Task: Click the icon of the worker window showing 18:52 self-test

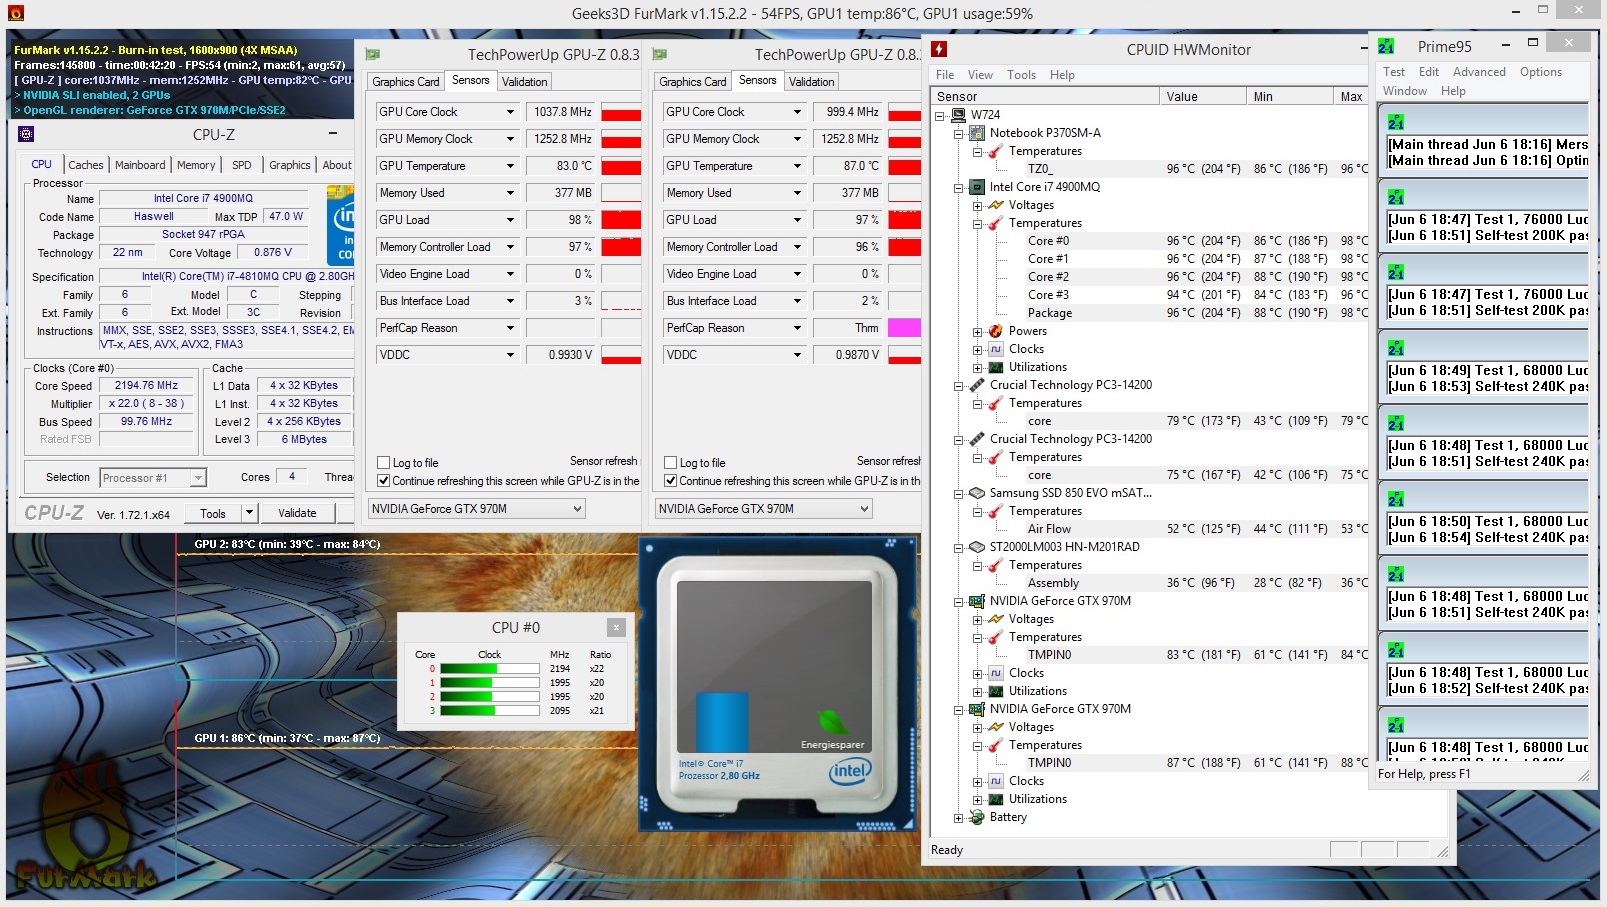Action: tap(1396, 650)
